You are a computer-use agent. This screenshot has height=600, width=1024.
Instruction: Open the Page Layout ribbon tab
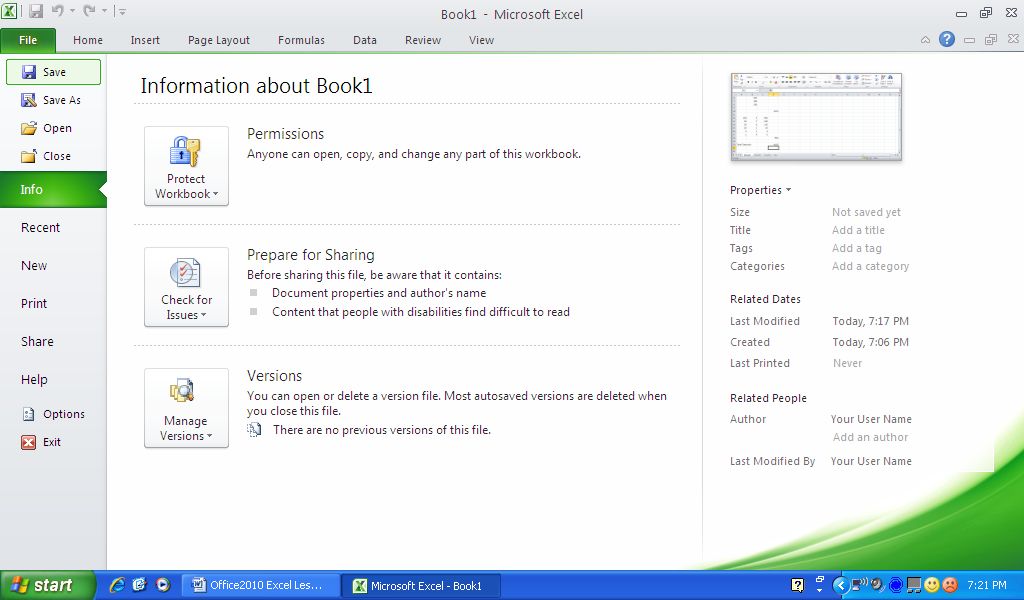click(x=219, y=40)
